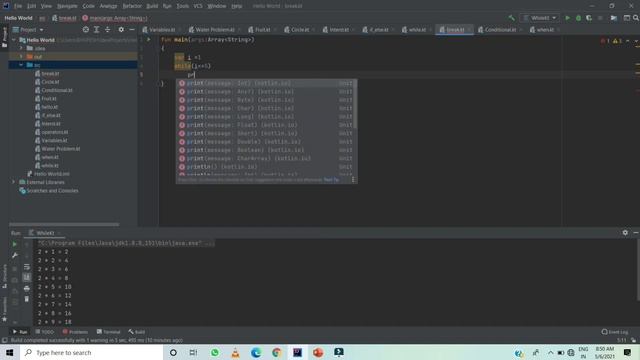
Task: Click the run gutter arrow beside fun main
Action: (149, 40)
